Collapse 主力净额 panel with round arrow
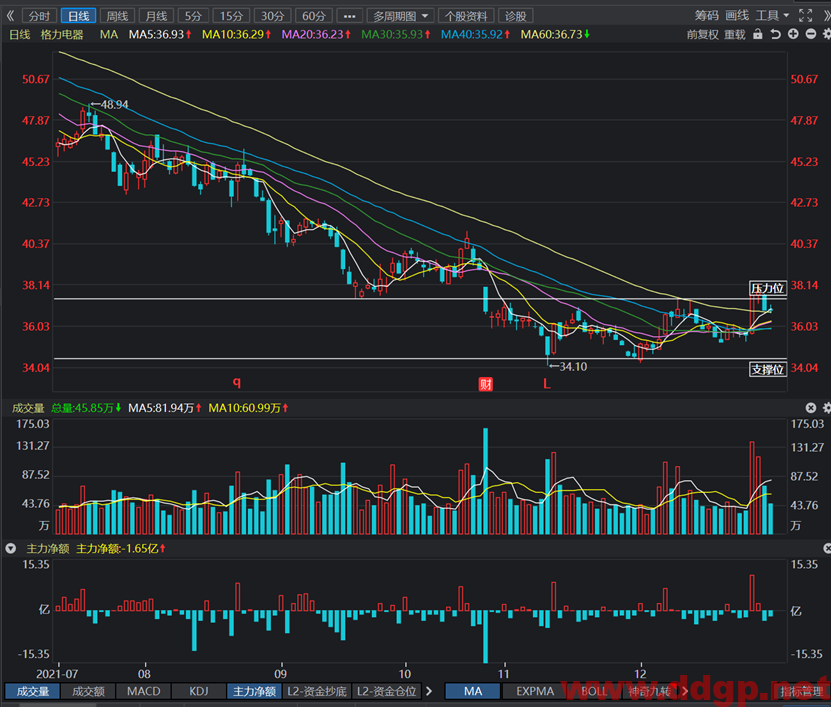This screenshot has width=831, height=707. tap(11, 548)
